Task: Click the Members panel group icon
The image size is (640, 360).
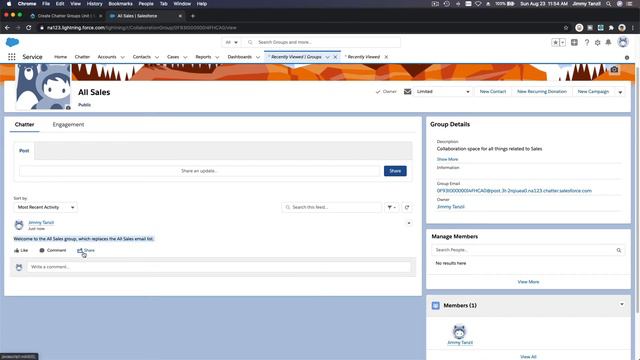Action: (436, 305)
